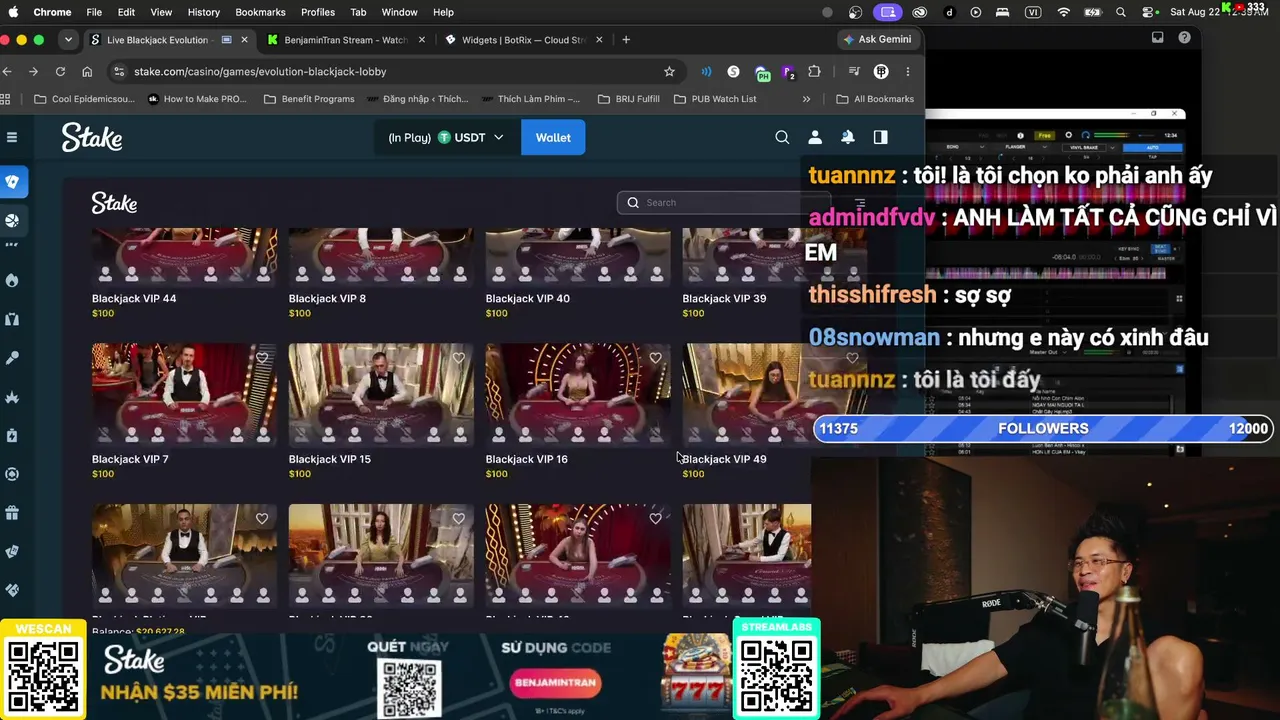The width and height of the screenshot is (1280, 720).
Task: Toggle the Stake side panel icon
Action: pyautogui.click(x=881, y=137)
